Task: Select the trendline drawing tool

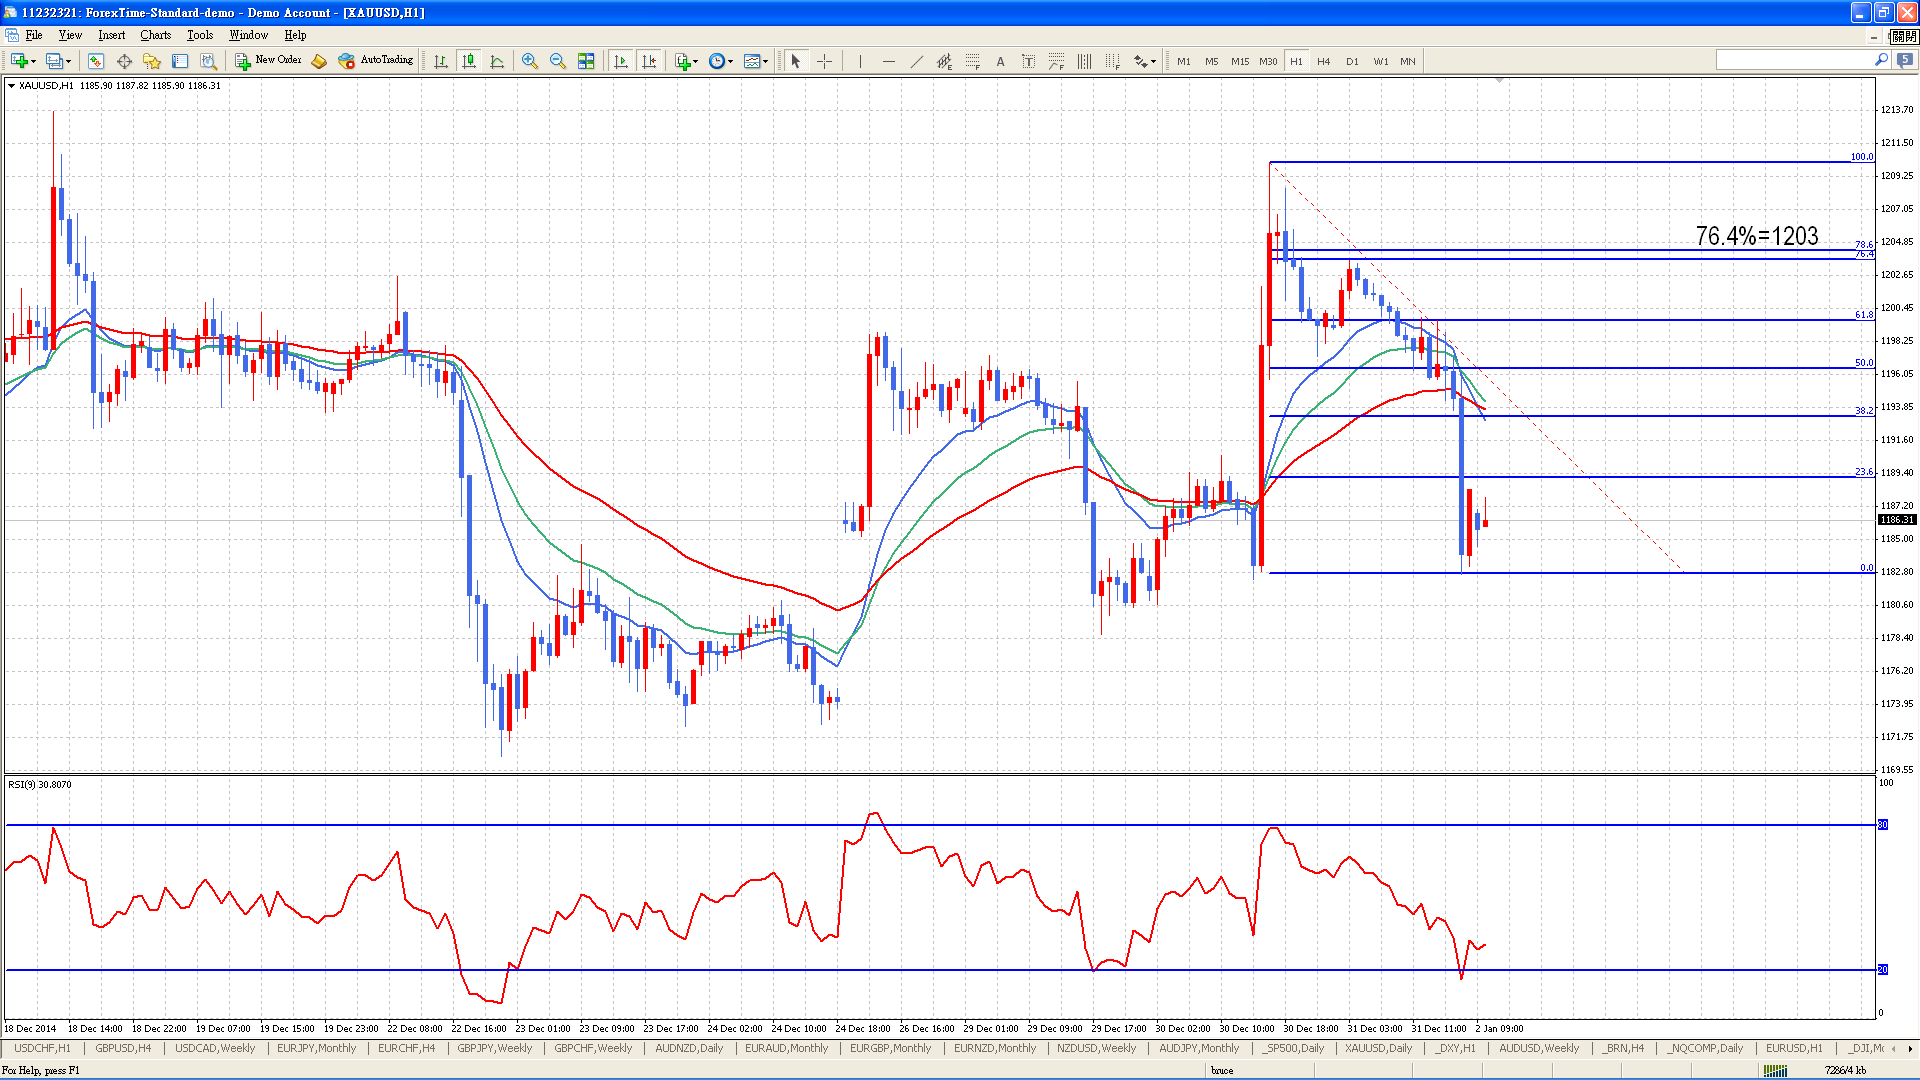Action: click(916, 61)
